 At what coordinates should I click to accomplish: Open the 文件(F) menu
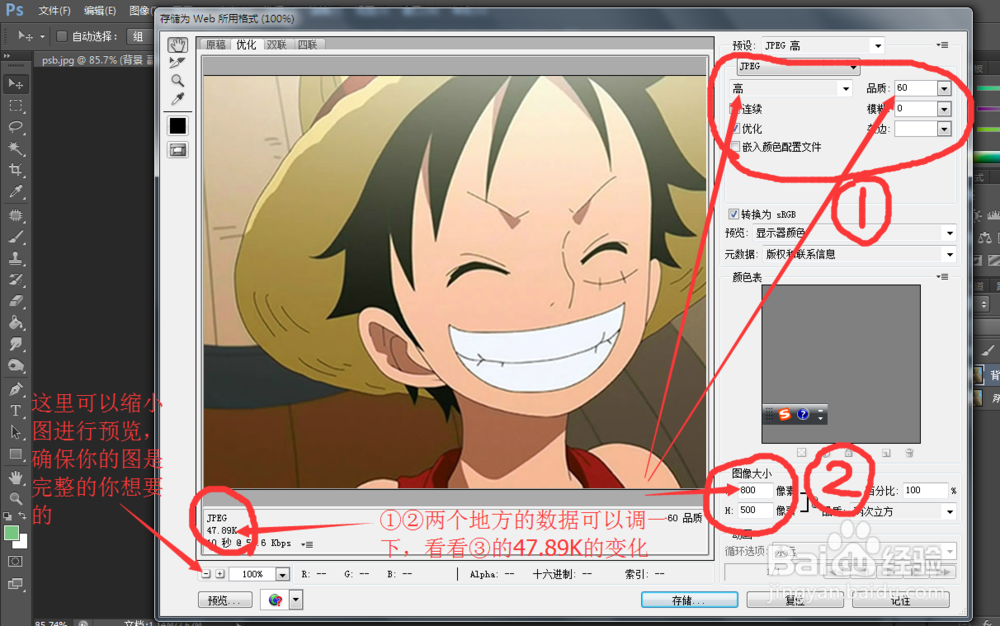(54, 11)
